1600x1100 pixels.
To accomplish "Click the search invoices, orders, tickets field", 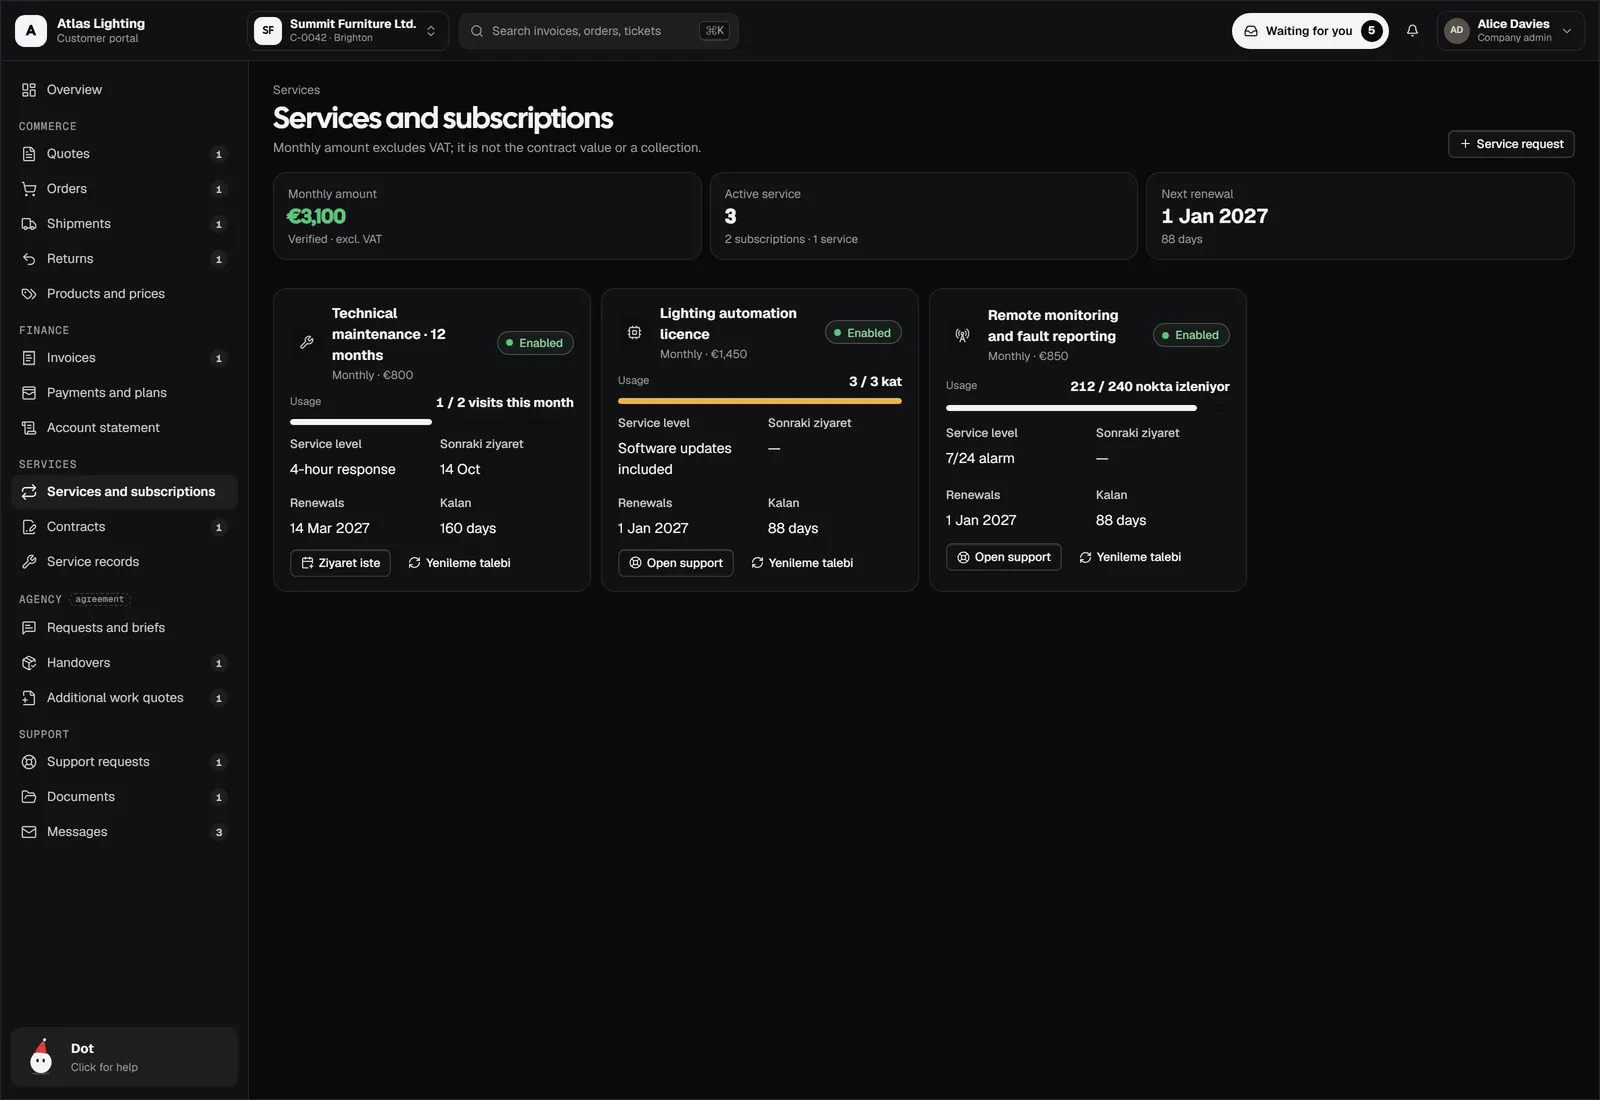I will 599,31.
